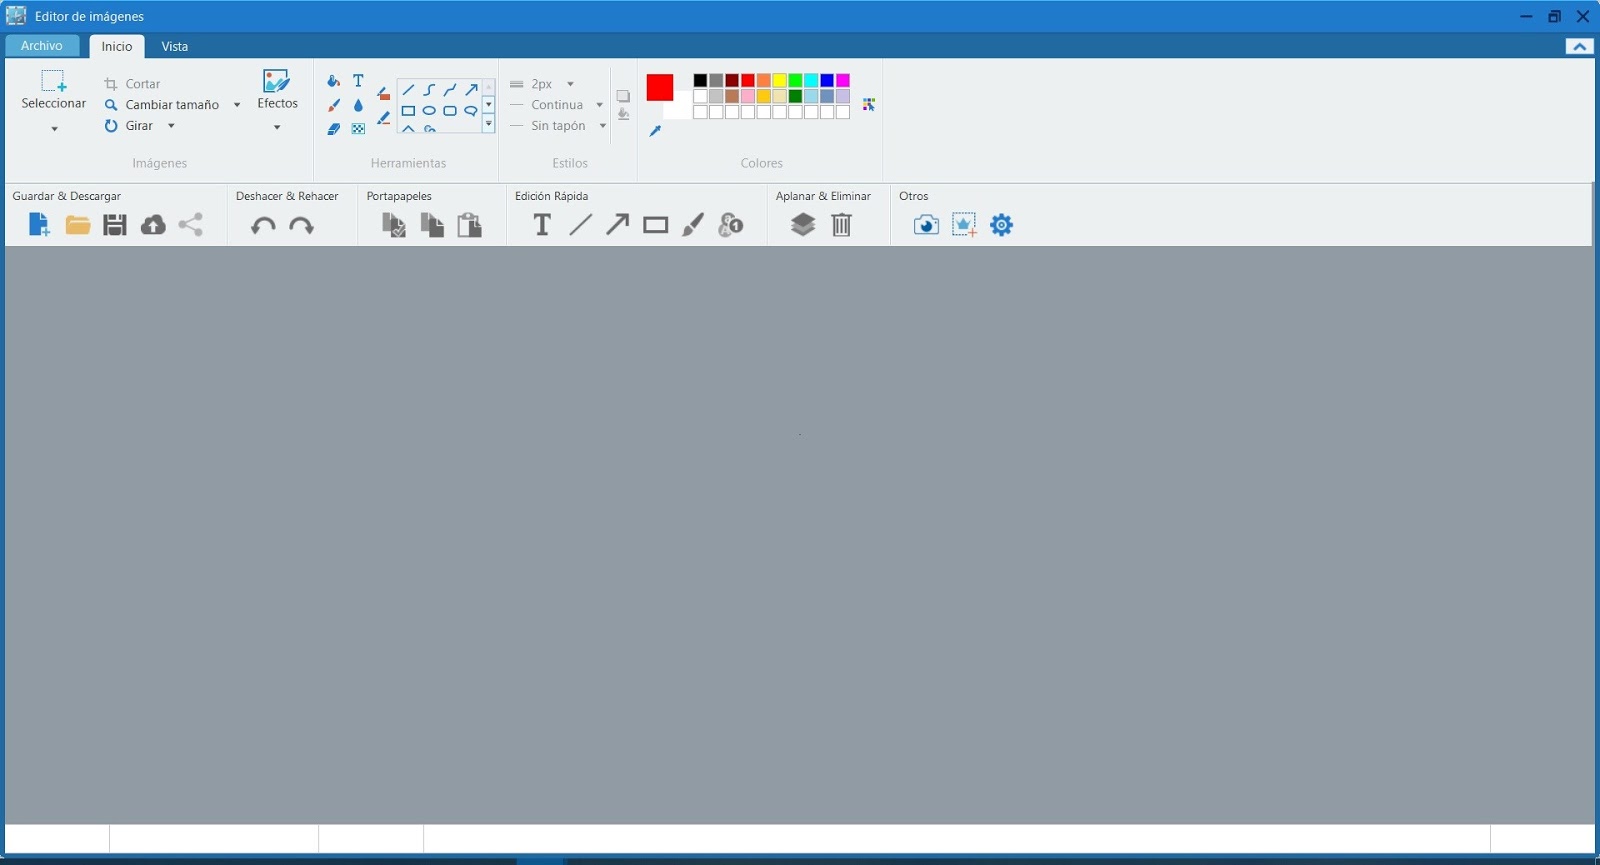The image size is (1600, 865).
Task: Flatten layers in Aplanar & Eliminar
Action: tap(803, 225)
